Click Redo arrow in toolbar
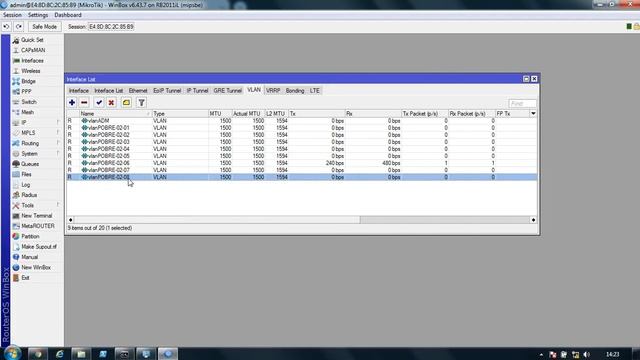This screenshot has width=640, height=360. (x=19, y=27)
